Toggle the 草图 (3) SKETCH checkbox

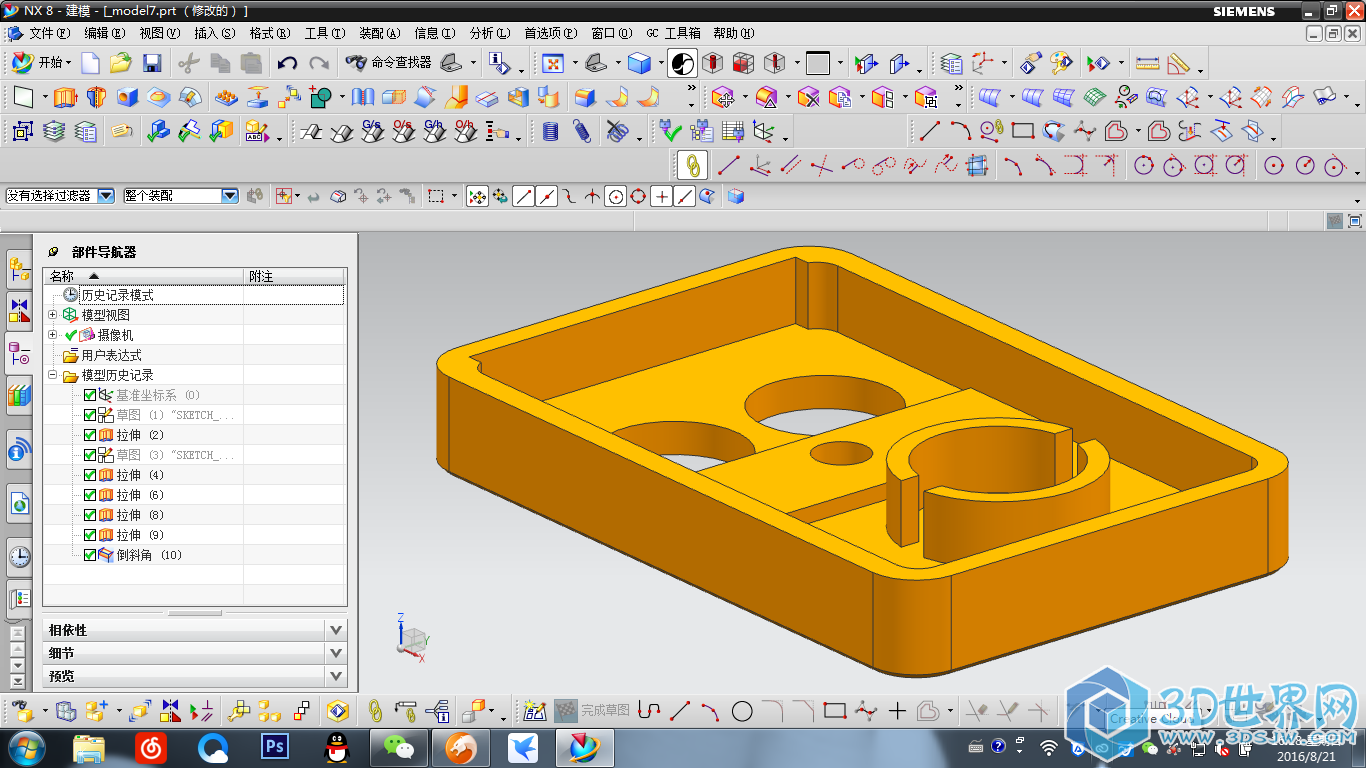click(90, 455)
